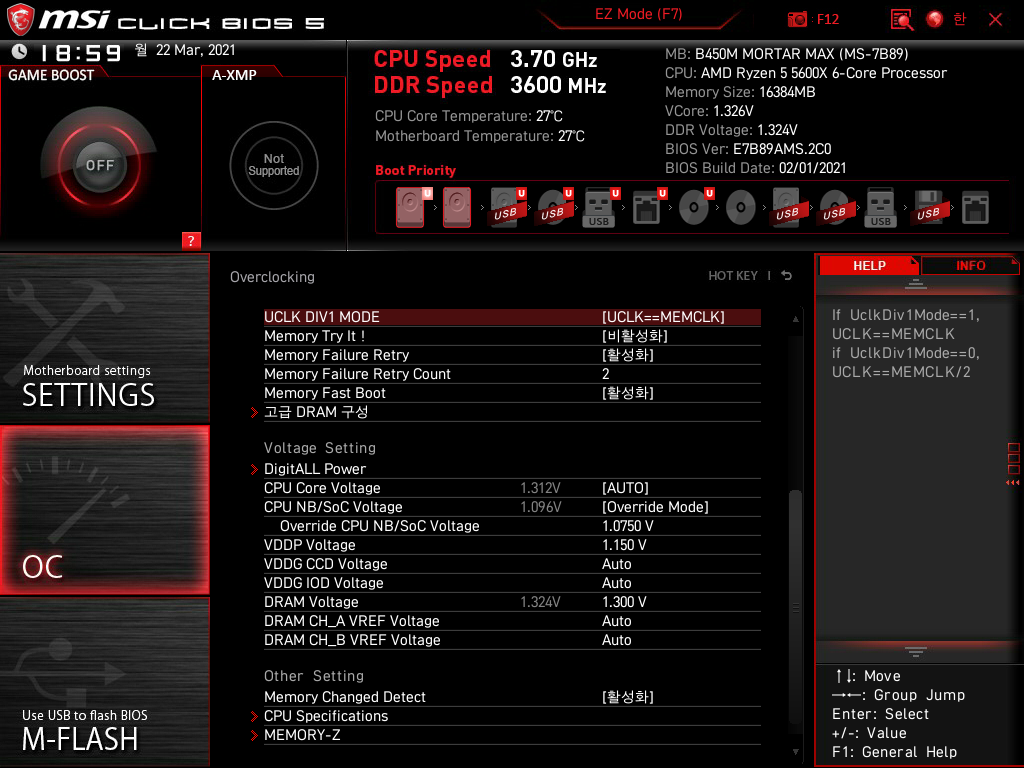Open the BIOS search magnifier icon

coord(902,20)
